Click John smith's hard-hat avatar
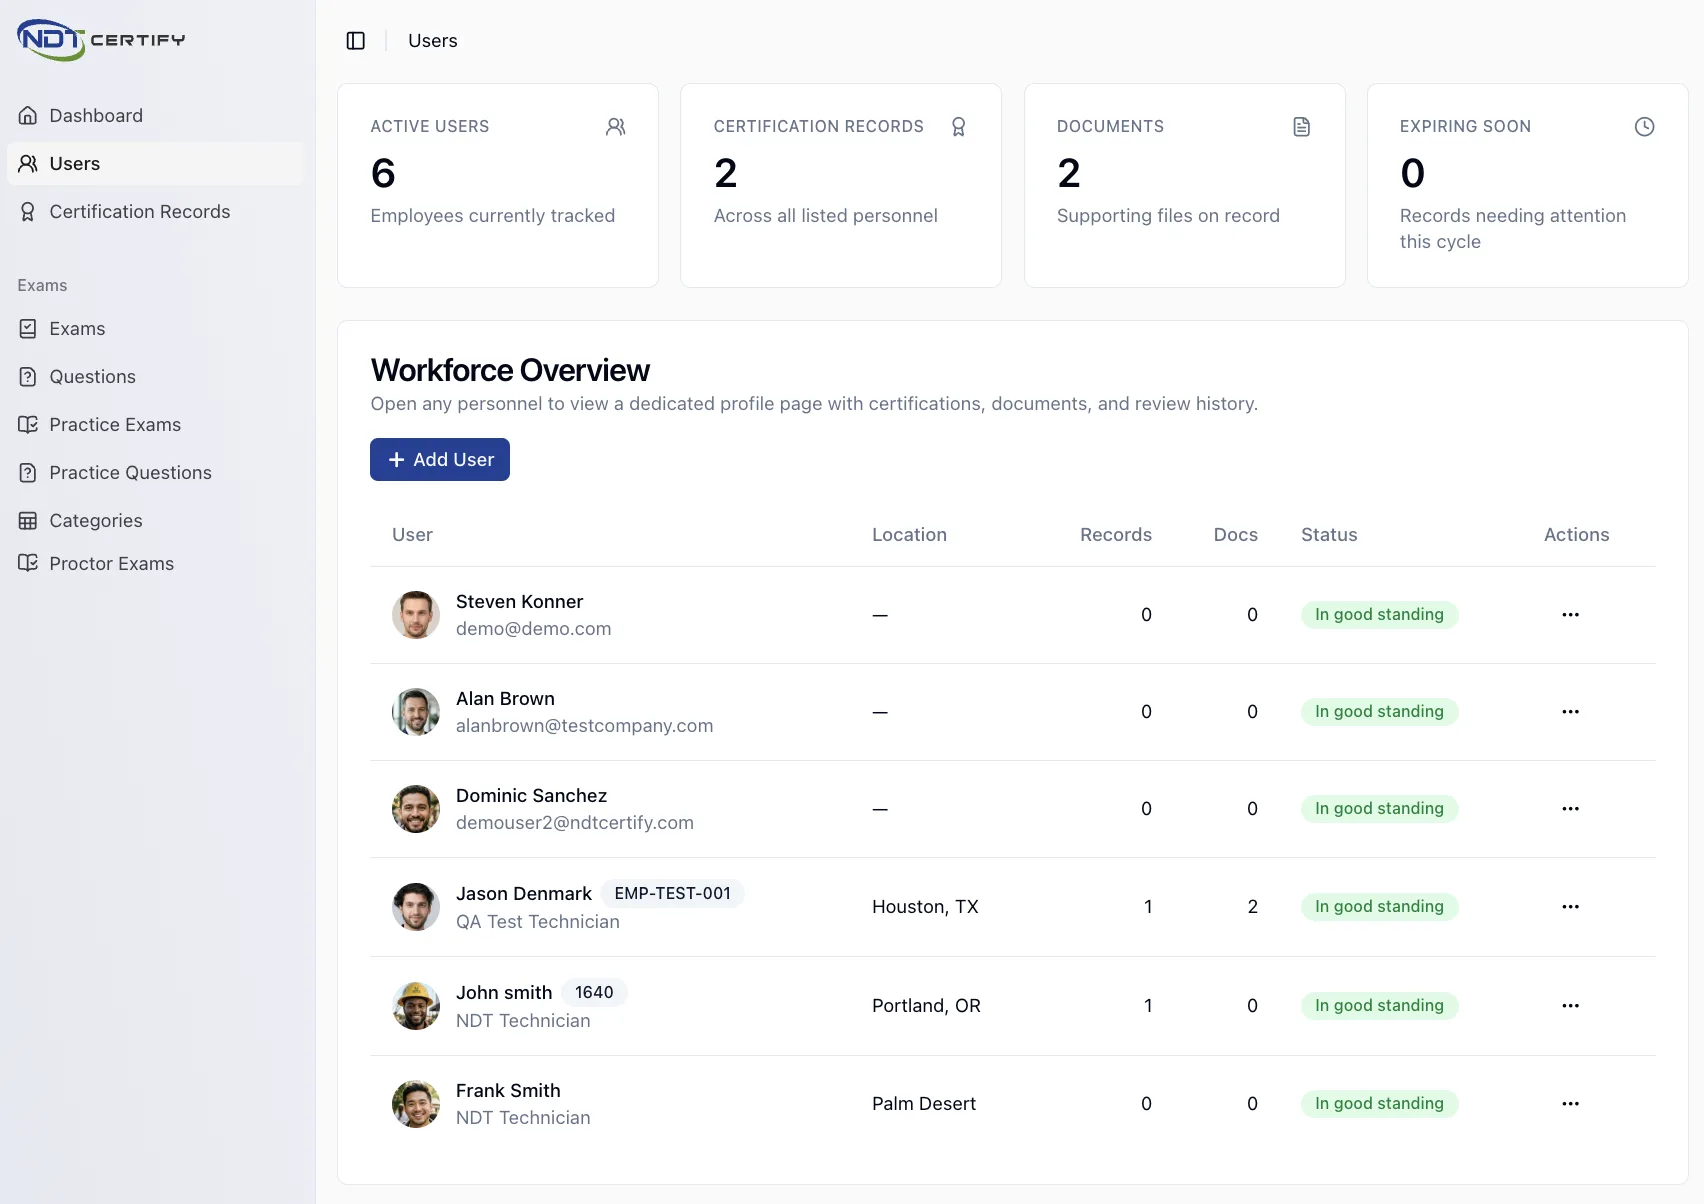The height and width of the screenshot is (1204, 1704). tap(416, 1006)
